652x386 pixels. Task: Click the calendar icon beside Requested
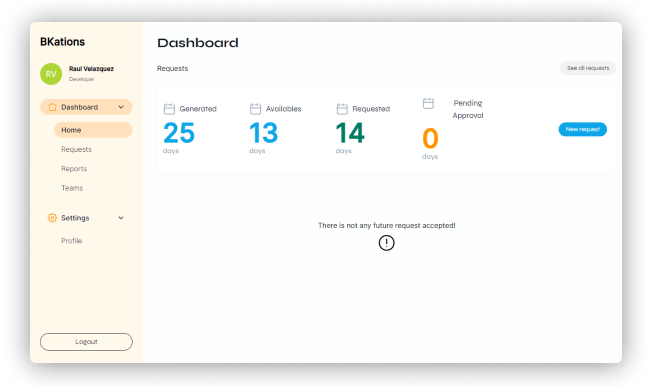coord(342,109)
